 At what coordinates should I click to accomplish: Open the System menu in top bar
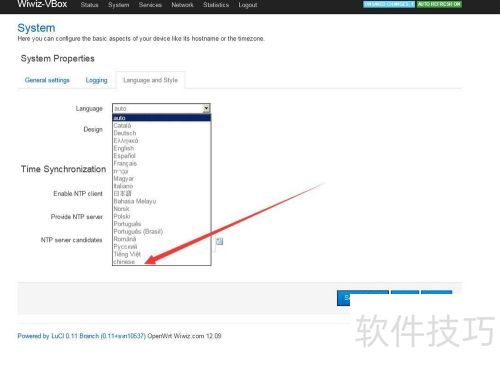pyautogui.click(x=118, y=5)
